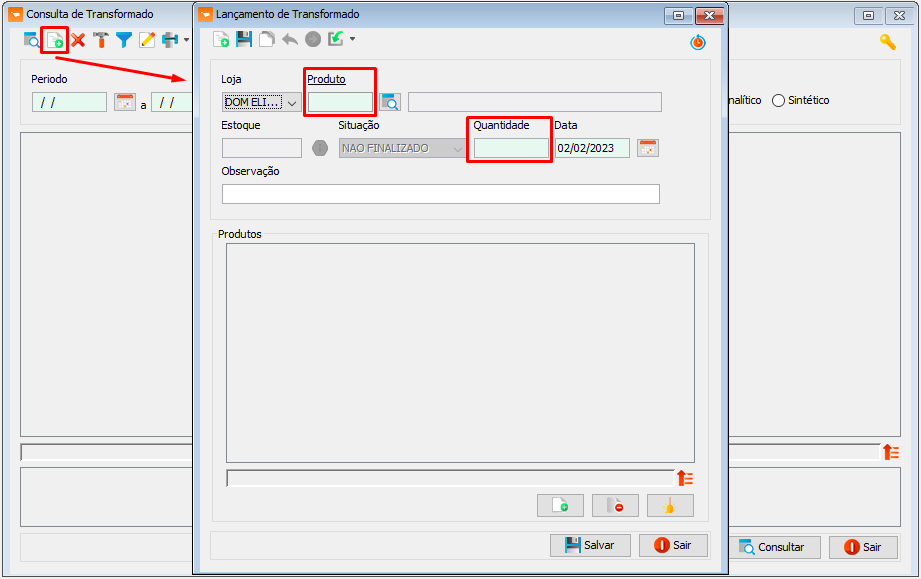Click the green arrow import icon
This screenshot has height=579, width=921.
tap(336, 39)
